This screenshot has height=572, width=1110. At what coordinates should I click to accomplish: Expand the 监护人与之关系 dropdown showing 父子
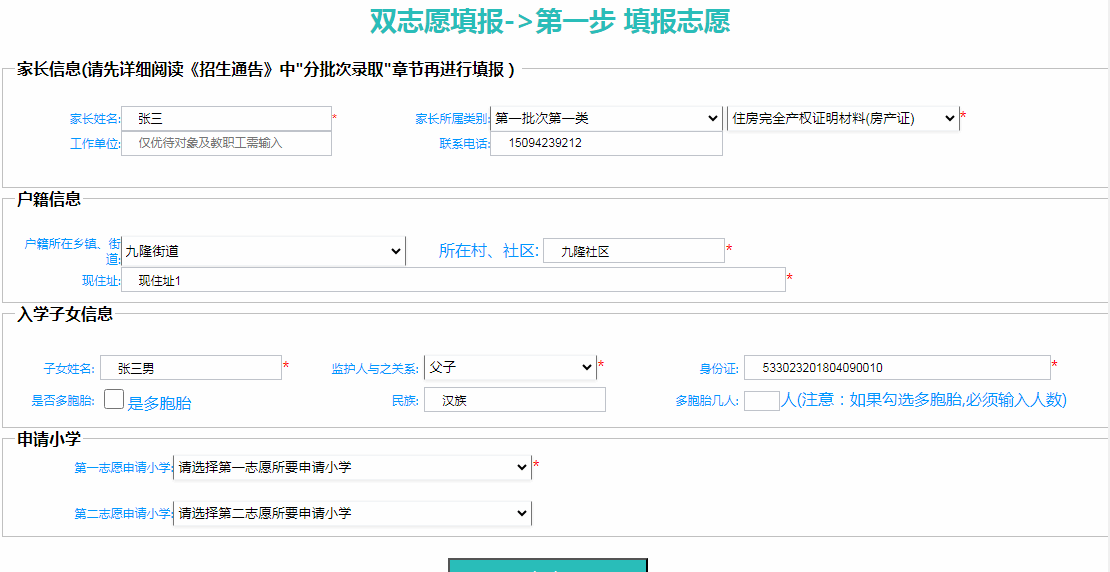click(510, 368)
